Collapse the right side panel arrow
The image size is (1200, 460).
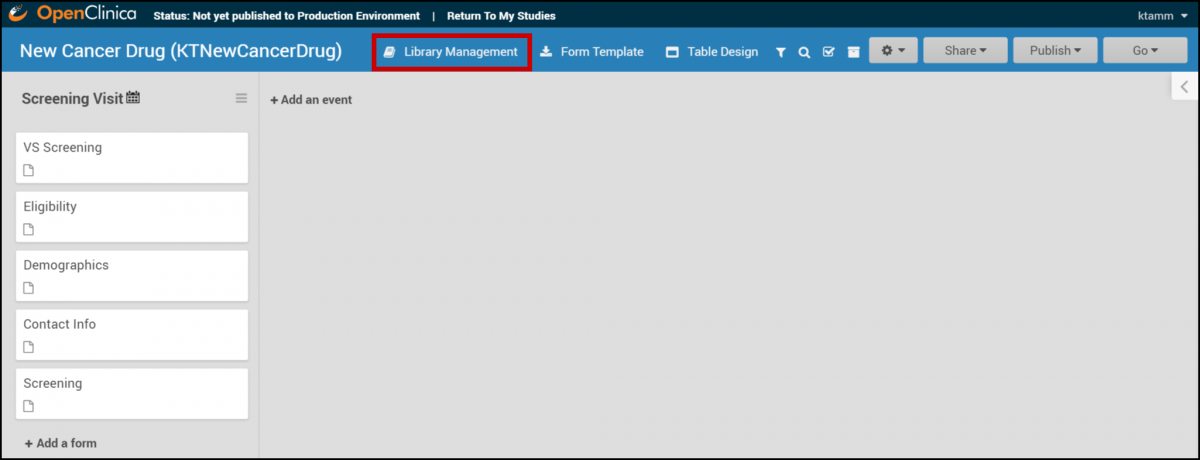pyautogui.click(x=1184, y=87)
